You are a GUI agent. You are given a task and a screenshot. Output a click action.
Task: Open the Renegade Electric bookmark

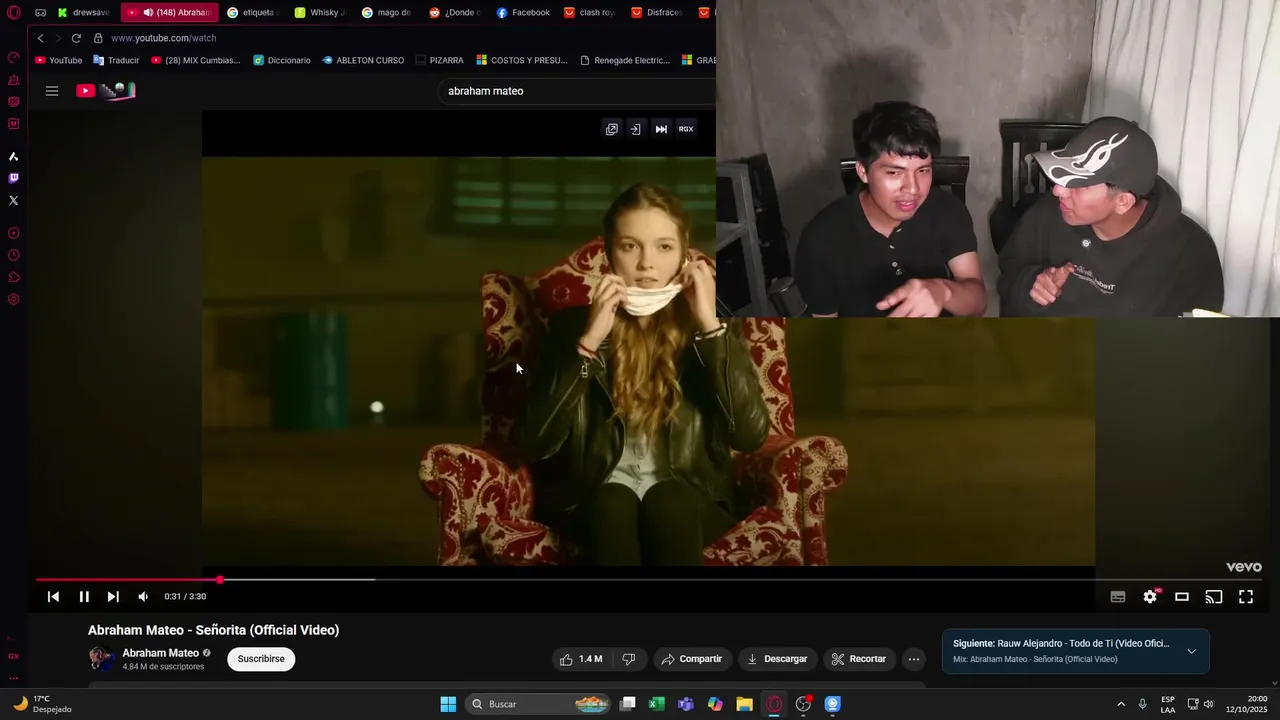625,60
